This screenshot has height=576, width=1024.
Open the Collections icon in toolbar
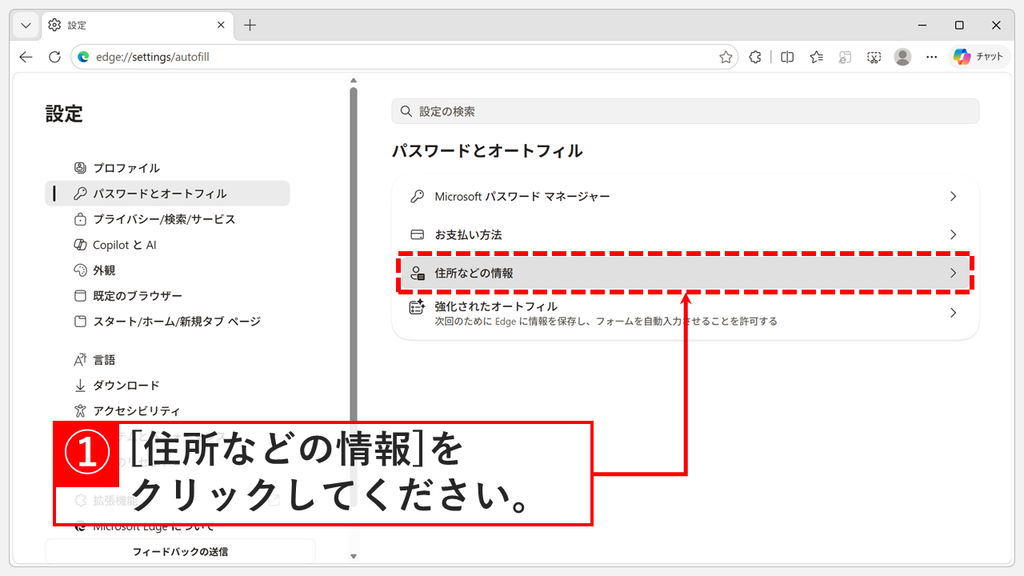point(845,57)
